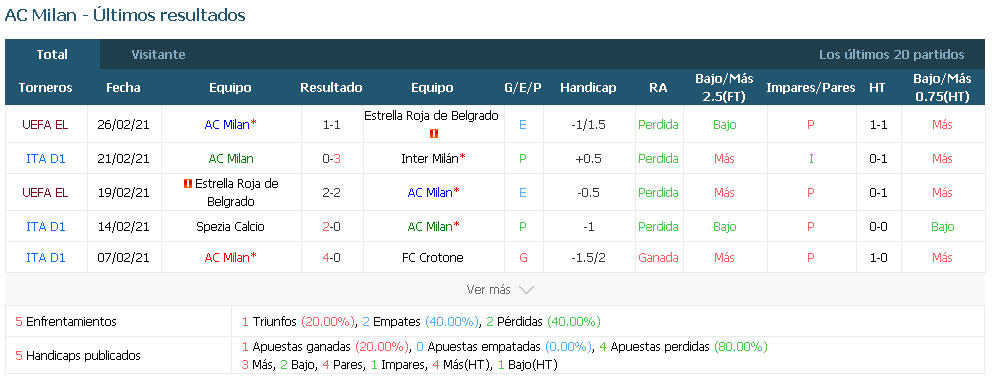
Task: Click the chevron arrow next to Ver más
Action: pyautogui.click(x=526, y=290)
